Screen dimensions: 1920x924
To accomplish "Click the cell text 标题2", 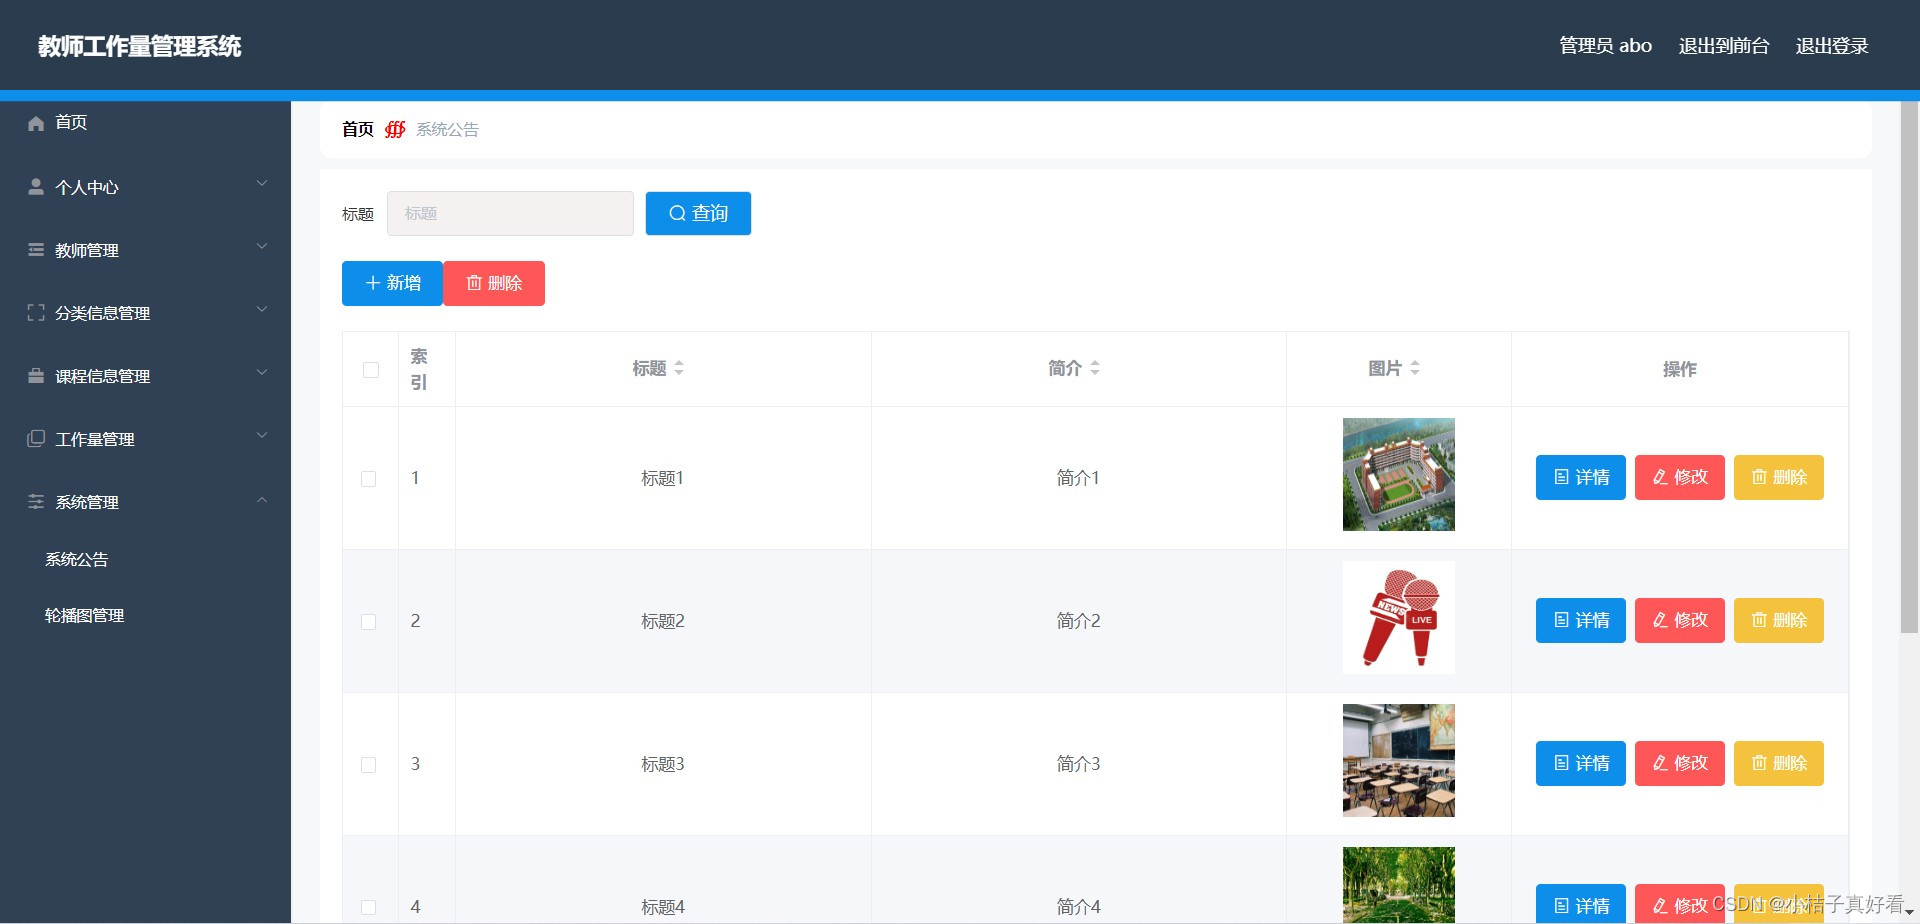I will coord(663,621).
